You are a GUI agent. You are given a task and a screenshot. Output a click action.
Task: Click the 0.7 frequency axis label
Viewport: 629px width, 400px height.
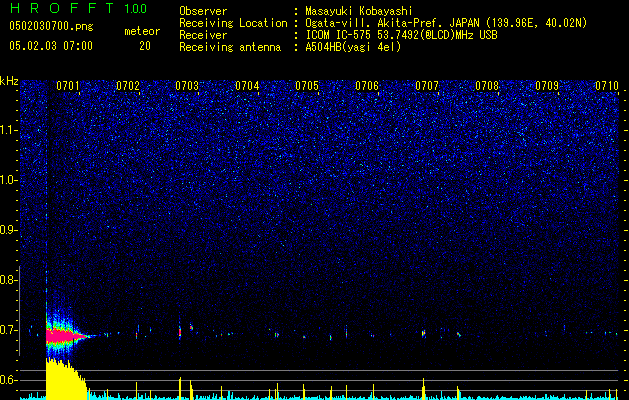[8, 330]
